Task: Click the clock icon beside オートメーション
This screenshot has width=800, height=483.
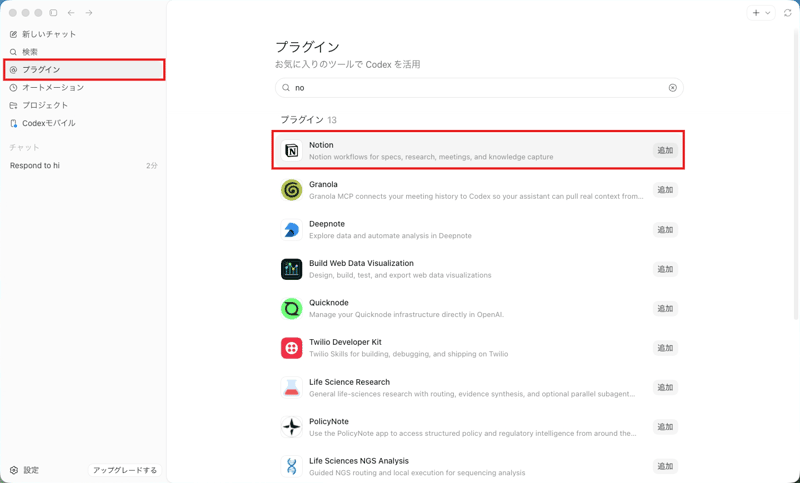Action: 13,87
